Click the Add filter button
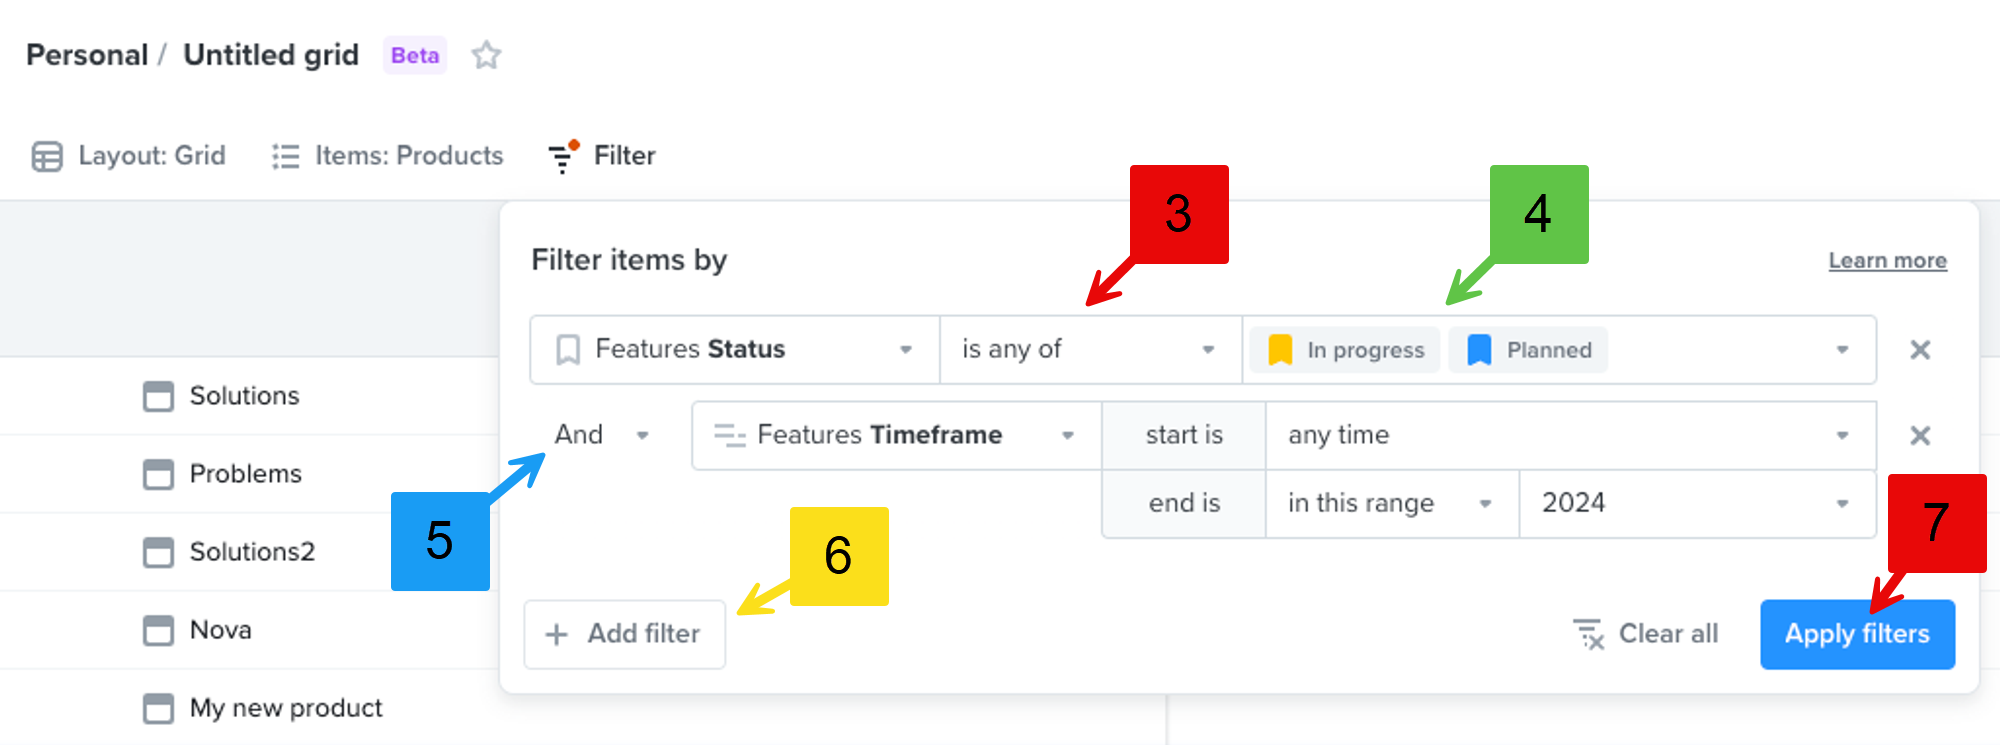 coord(622,633)
